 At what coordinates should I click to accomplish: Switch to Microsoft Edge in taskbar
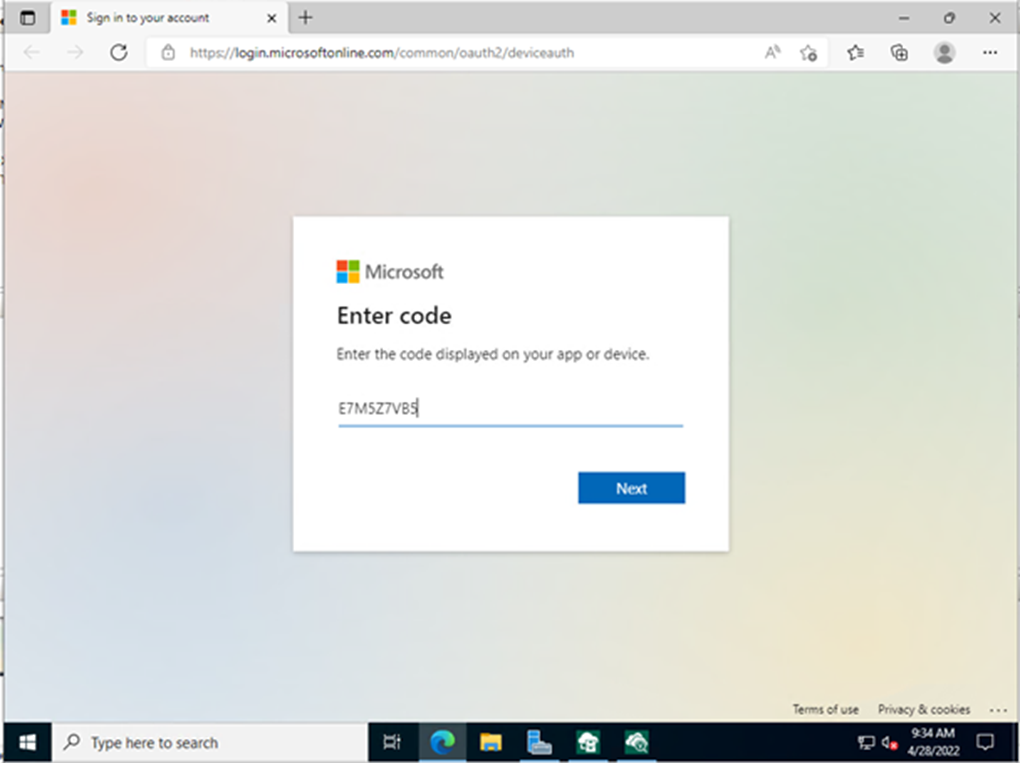coord(442,742)
